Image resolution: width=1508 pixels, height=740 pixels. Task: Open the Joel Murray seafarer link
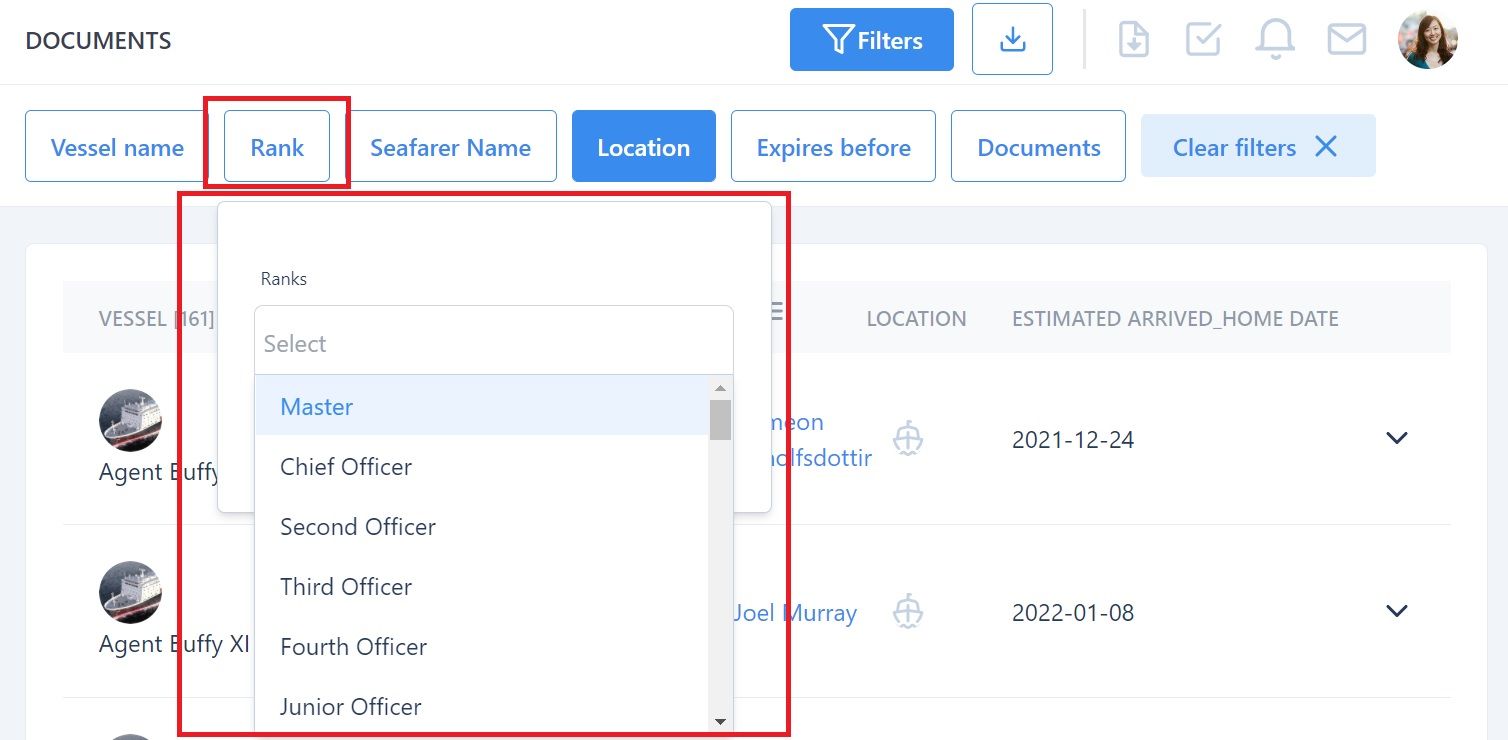tap(796, 612)
